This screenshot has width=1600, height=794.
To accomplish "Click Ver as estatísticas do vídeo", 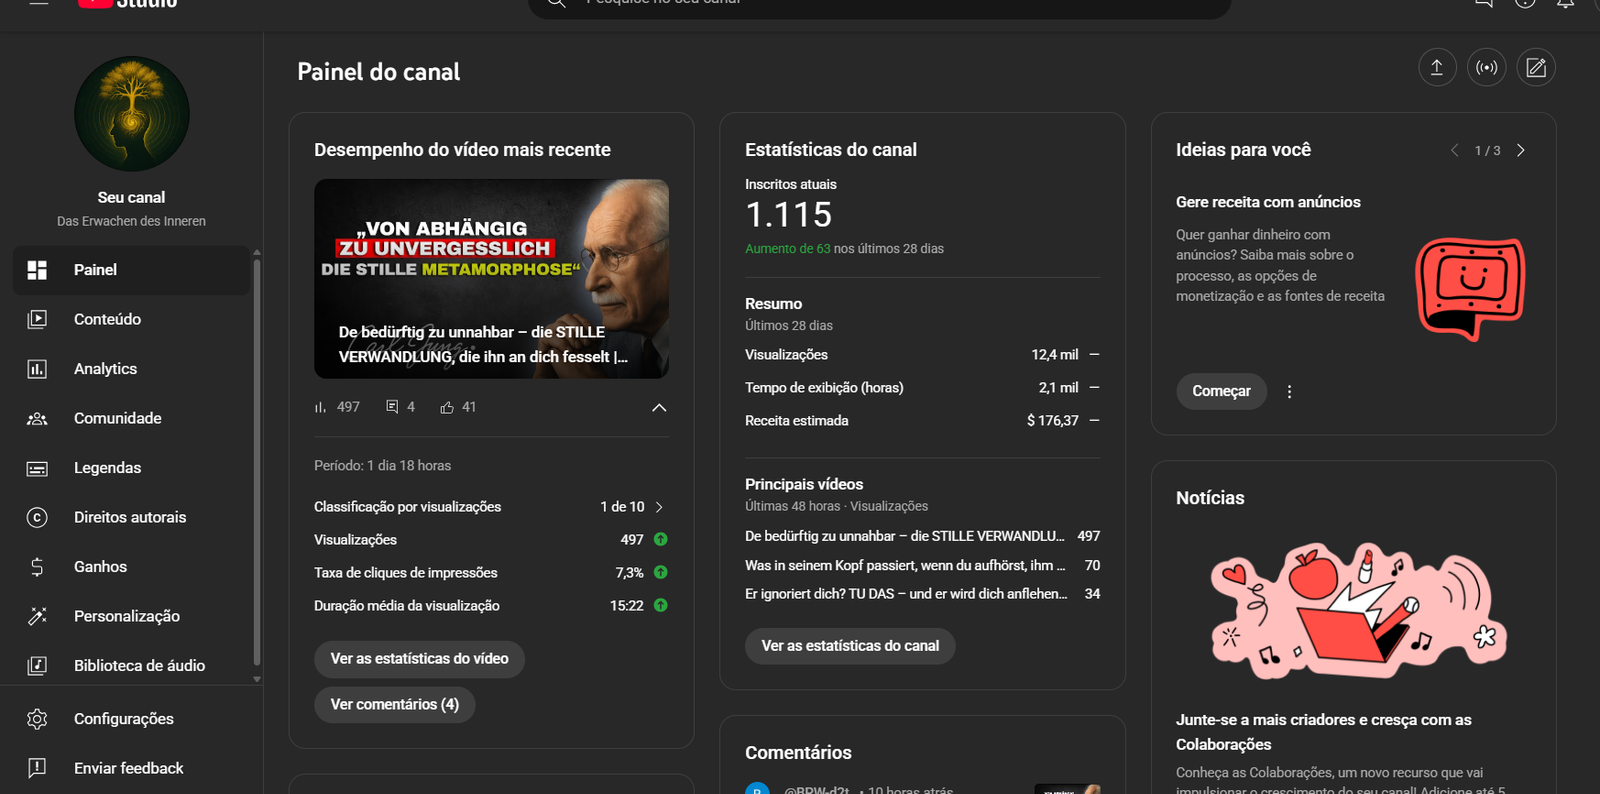I will (419, 659).
